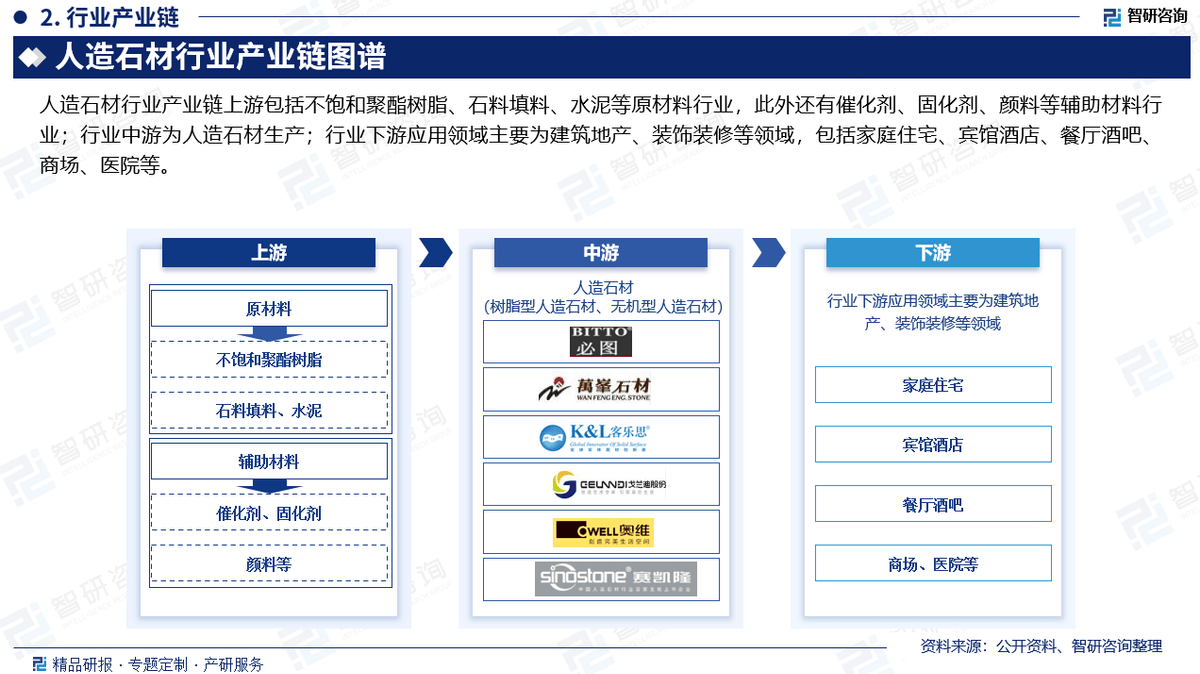
Task: Select the 下游 header tab
Action: [932, 253]
